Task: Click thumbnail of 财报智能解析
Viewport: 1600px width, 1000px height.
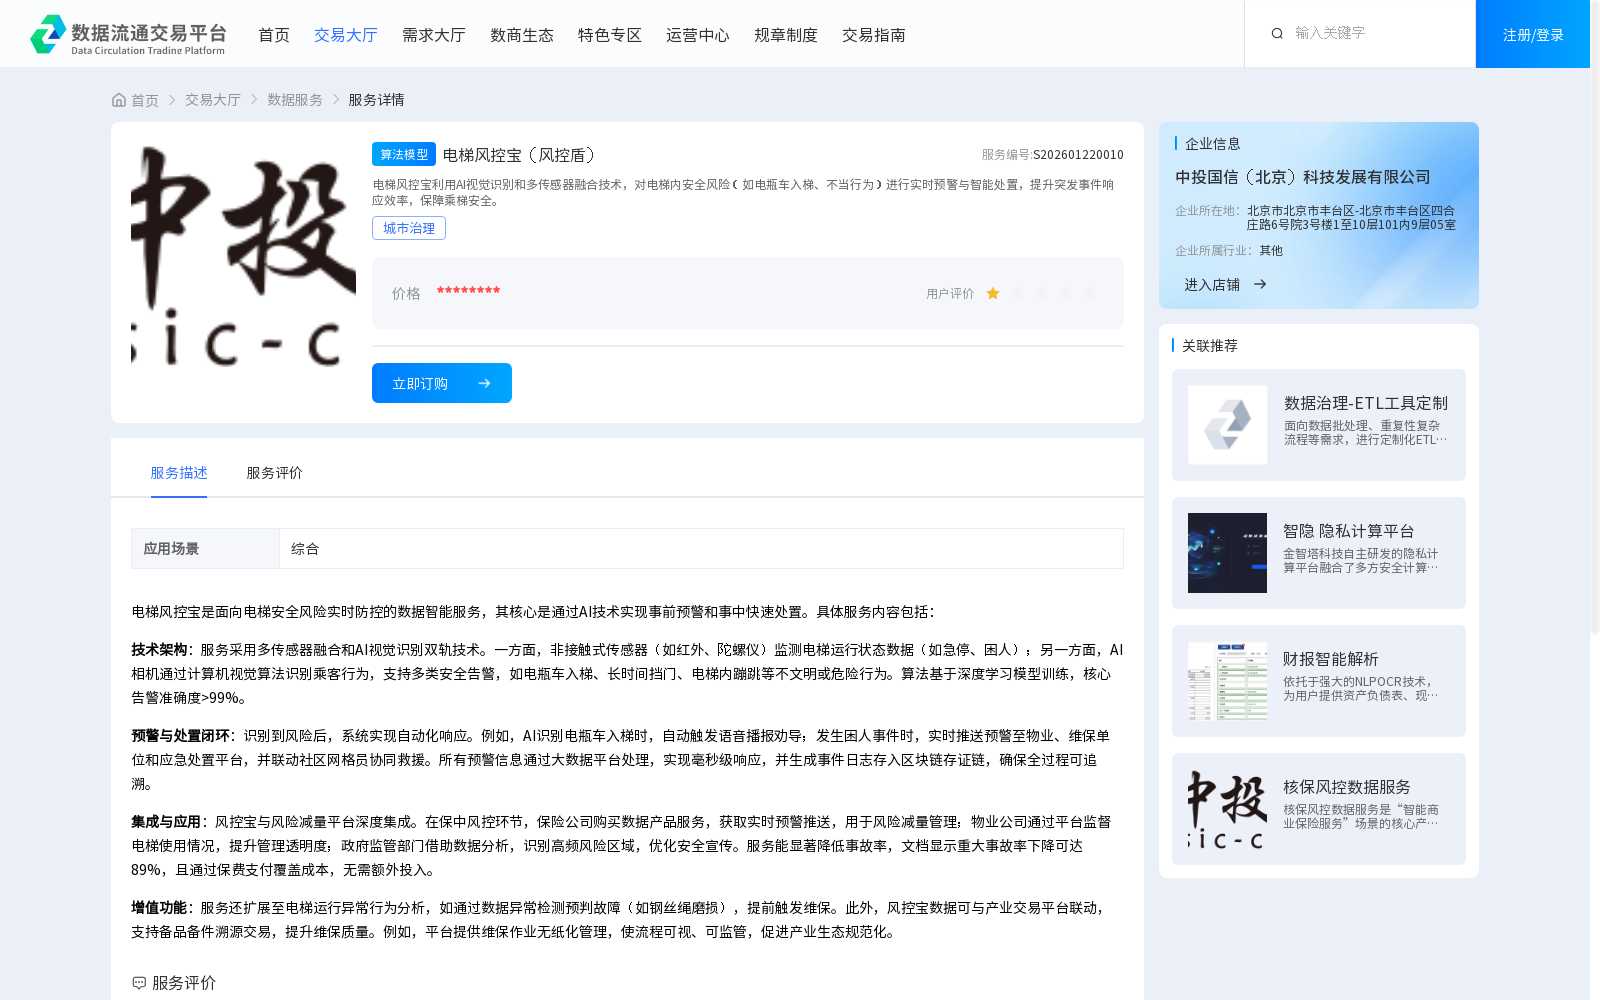Action: 1227,681
